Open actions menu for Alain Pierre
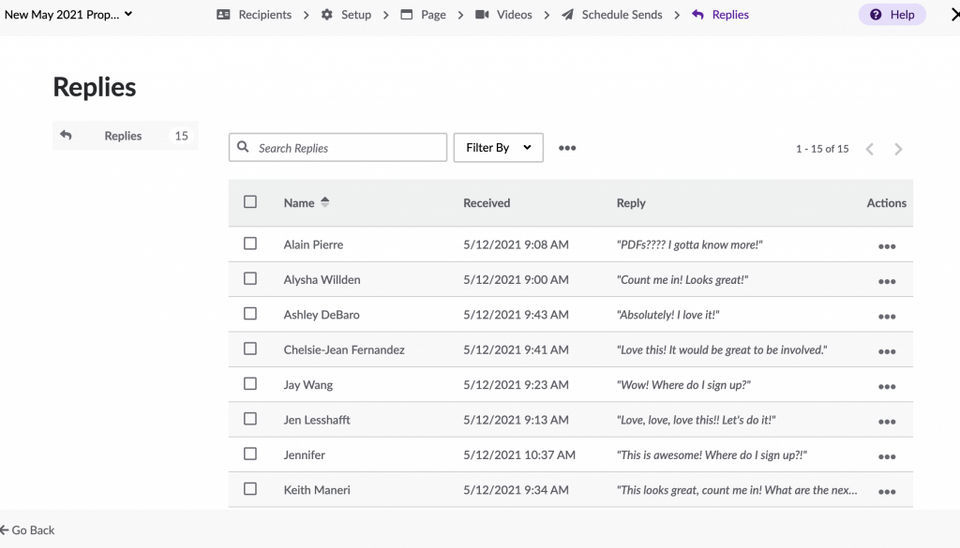 coord(886,246)
